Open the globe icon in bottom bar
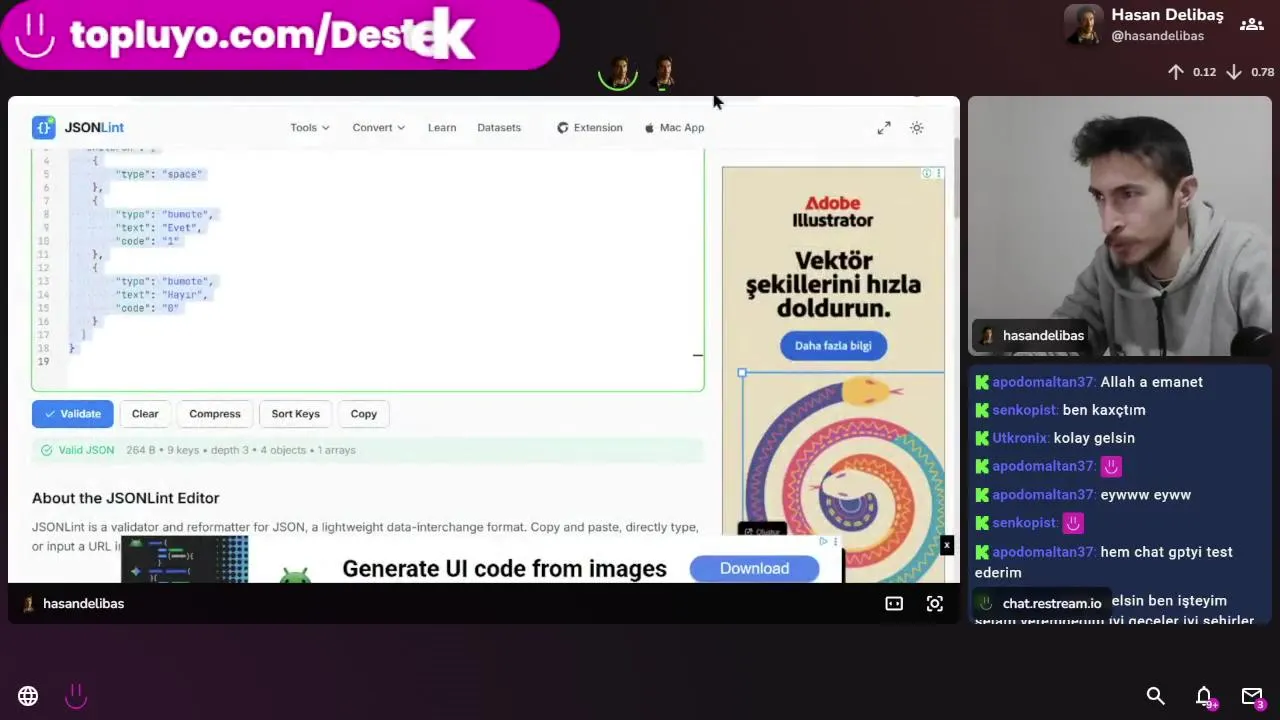Screen dimensions: 1280x720 pyautogui.click(x=28, y=696)
